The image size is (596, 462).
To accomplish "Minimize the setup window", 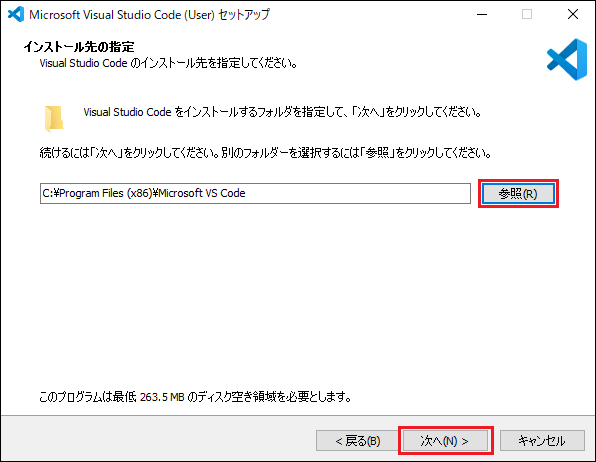I will (482, 14).
